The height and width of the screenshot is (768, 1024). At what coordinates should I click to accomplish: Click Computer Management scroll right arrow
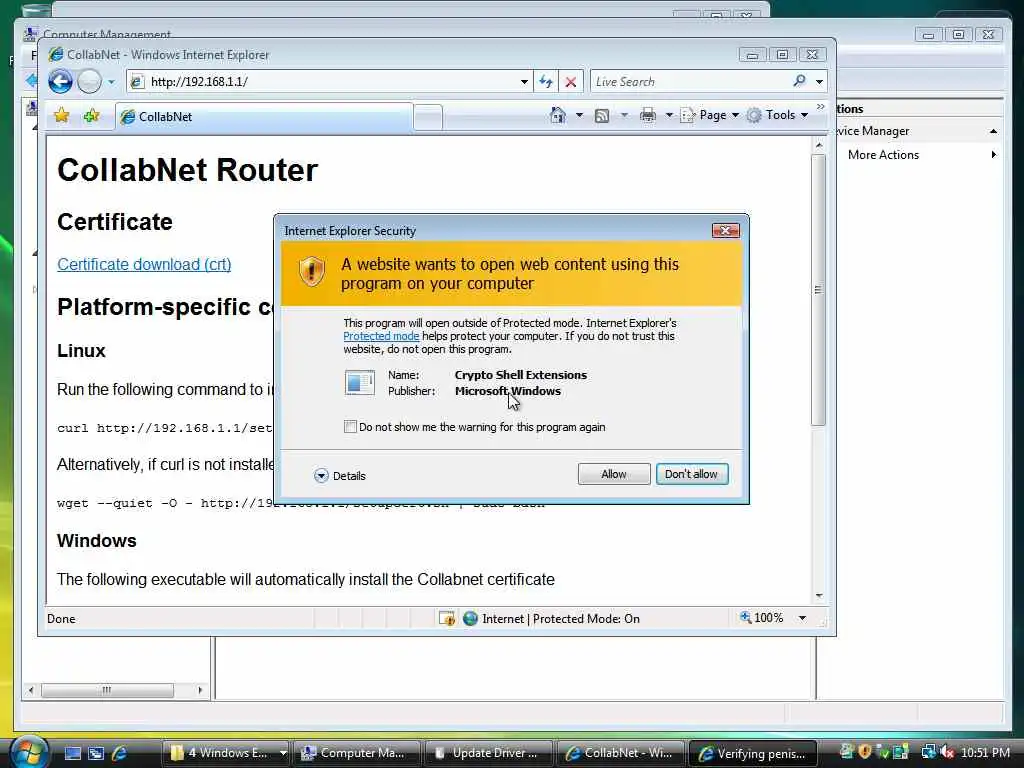[x=200, y=690]
